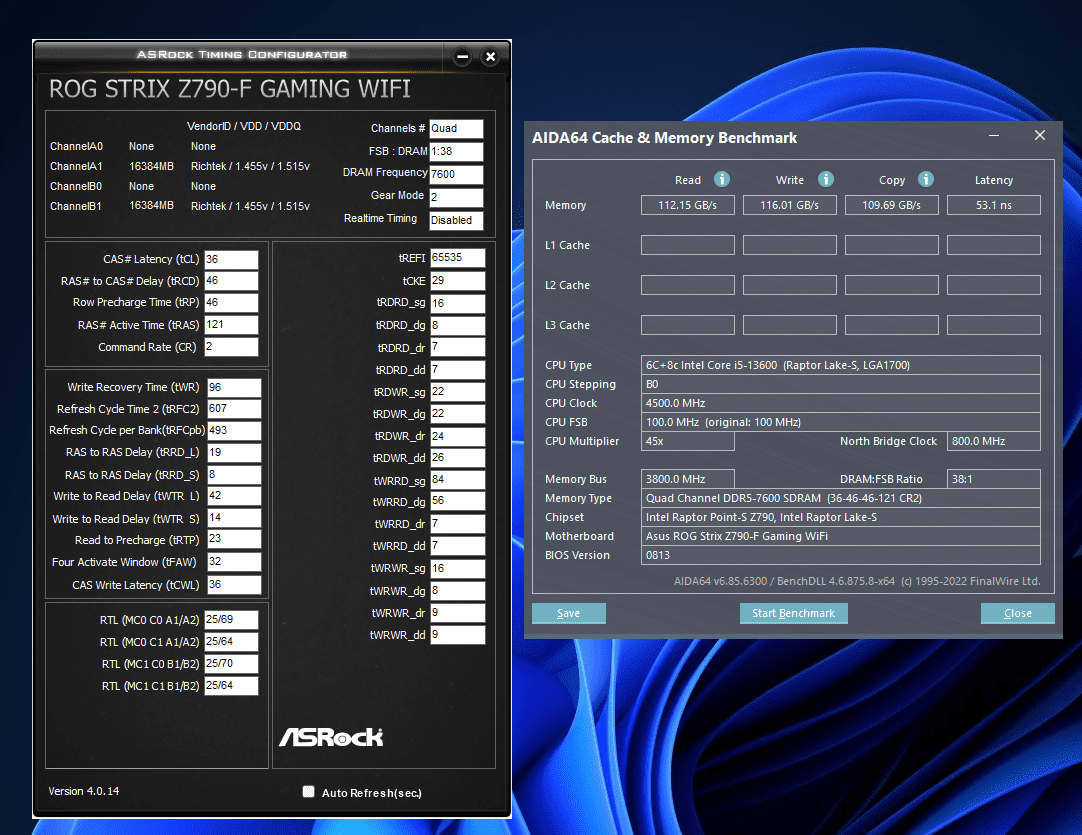Click the Save button in AIDA64
The image size is (1082, 835).
tap(569, 613)
